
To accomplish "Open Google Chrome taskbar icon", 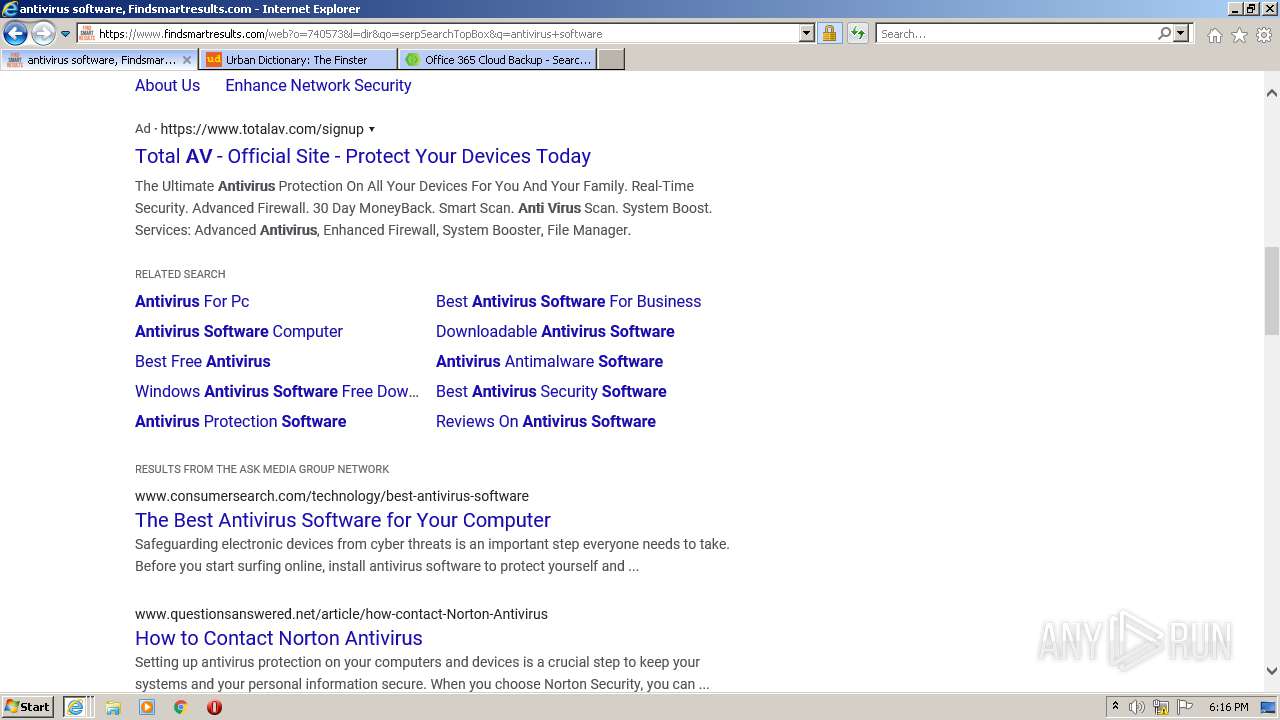I will tap(181, 707).
